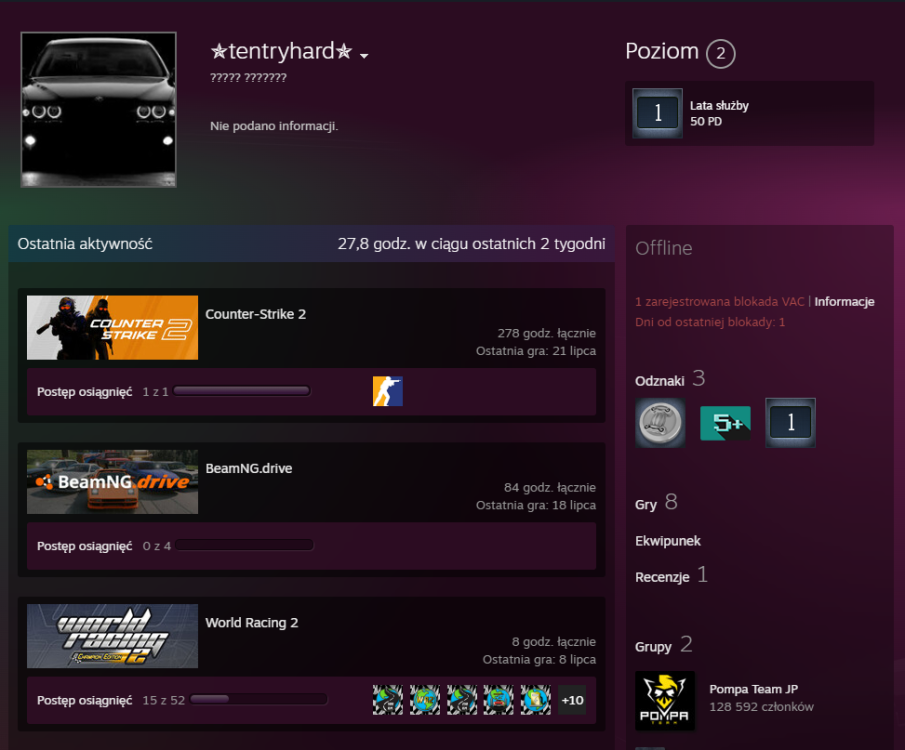
Task: Click the Dni od ostatniej blokady text
Action: point(710,322)
